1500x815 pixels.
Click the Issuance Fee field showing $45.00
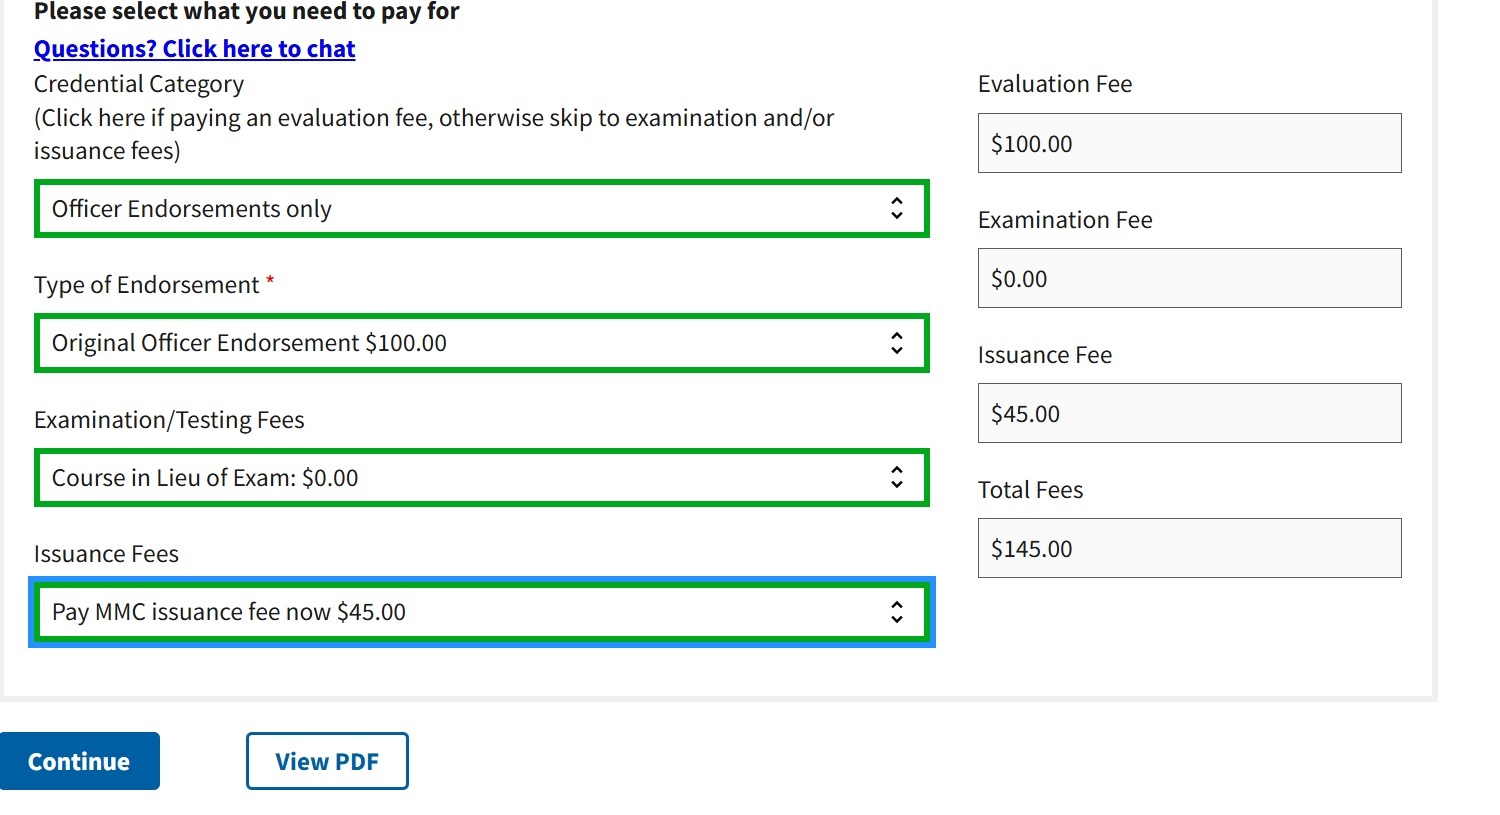pyautogui.click(x=1189, y=413)
